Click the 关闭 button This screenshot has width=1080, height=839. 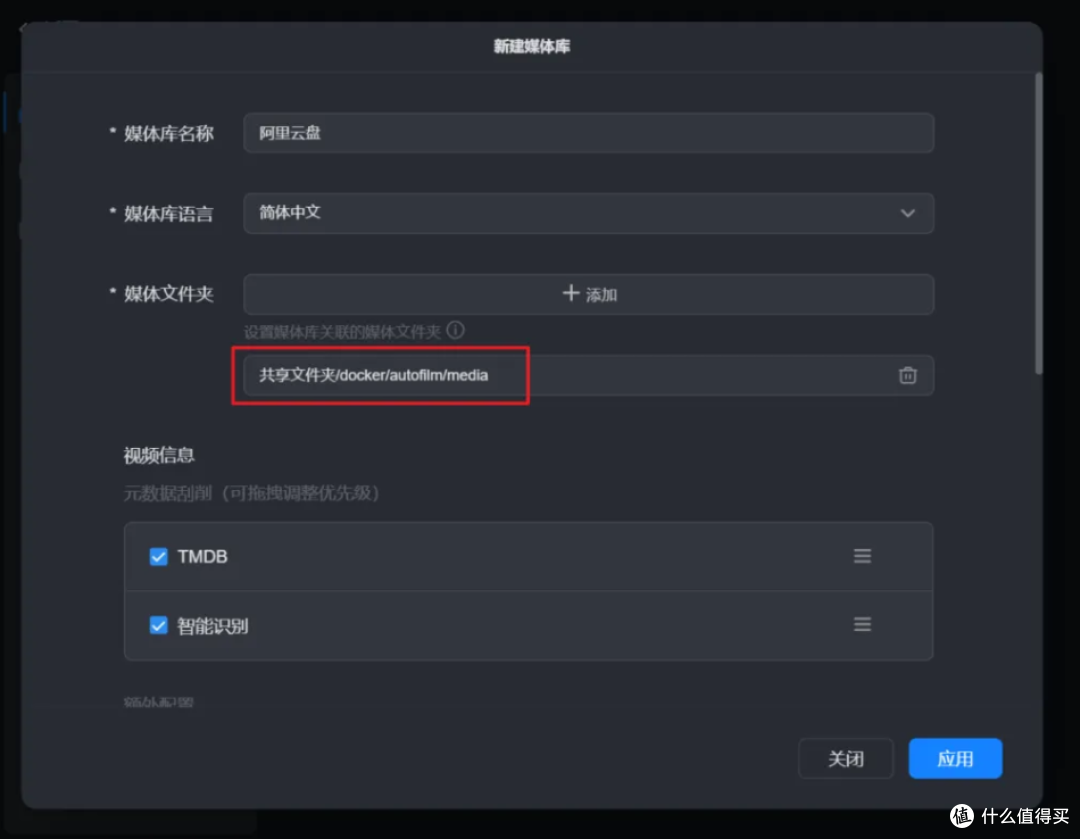click(845, 758)
